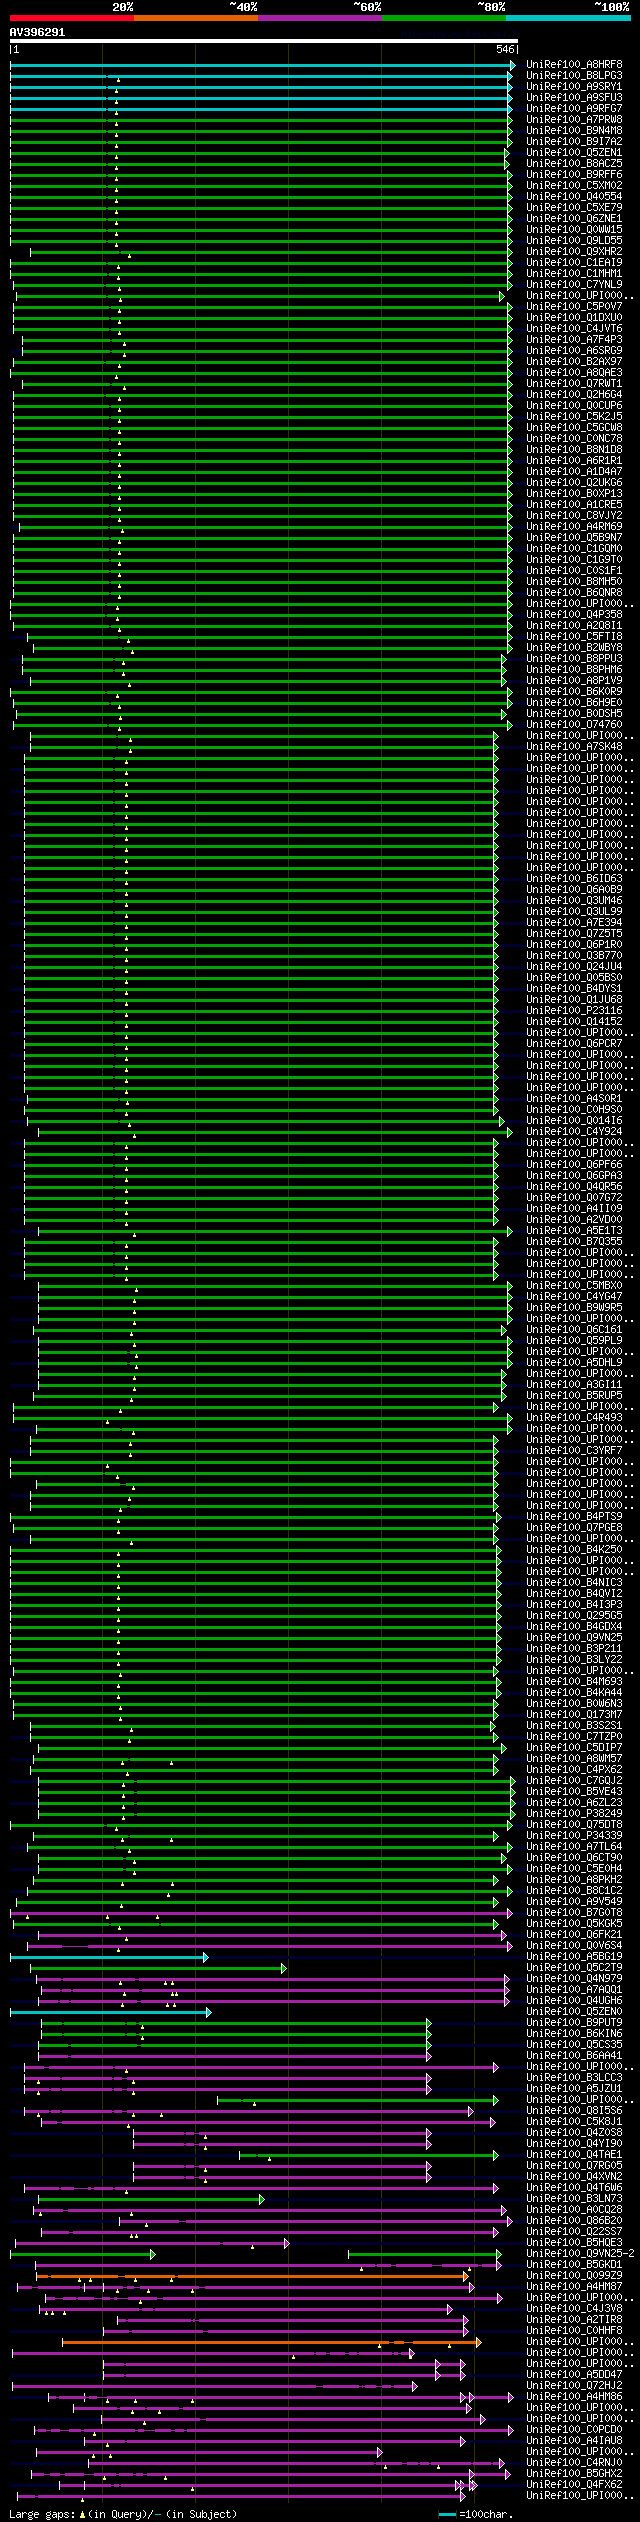Select the UniRef100_Q40554 label
The width and height of the screenshot is (640, 2522).
point(574,197)
